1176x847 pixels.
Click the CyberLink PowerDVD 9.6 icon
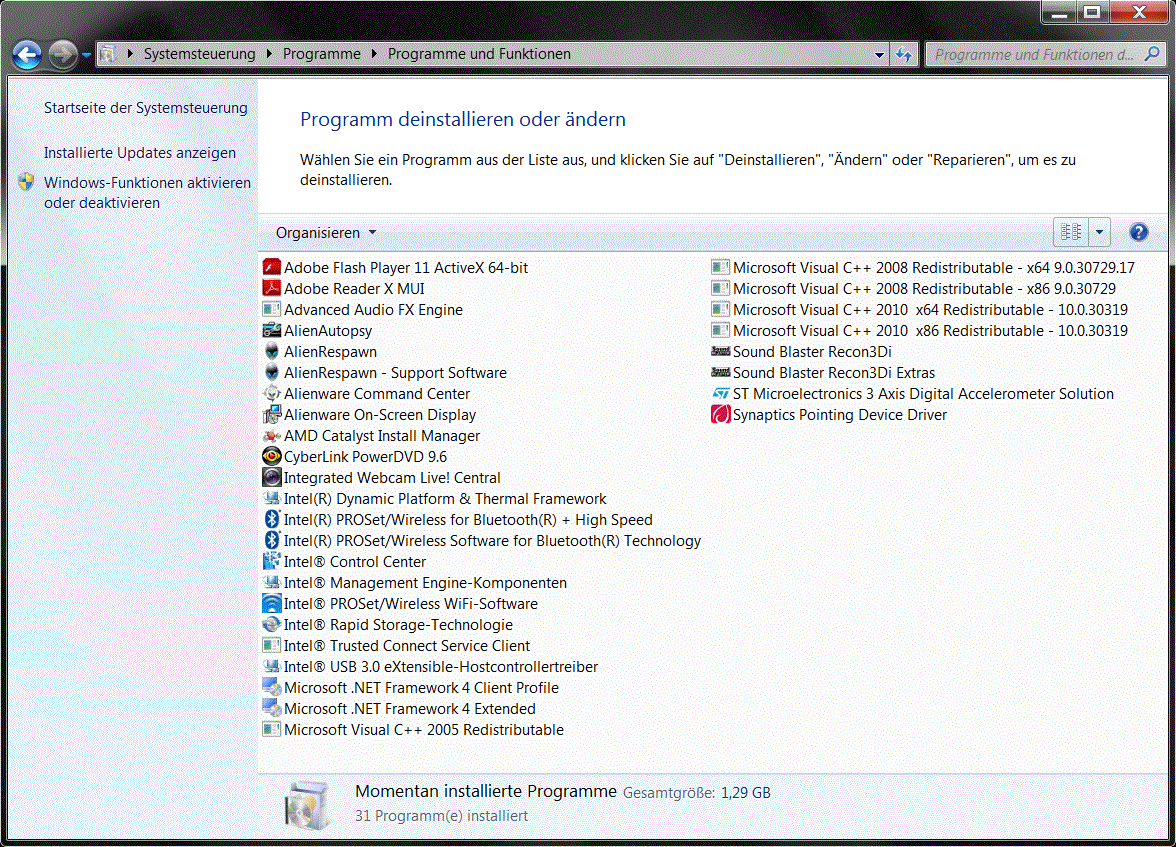point(272,456)
